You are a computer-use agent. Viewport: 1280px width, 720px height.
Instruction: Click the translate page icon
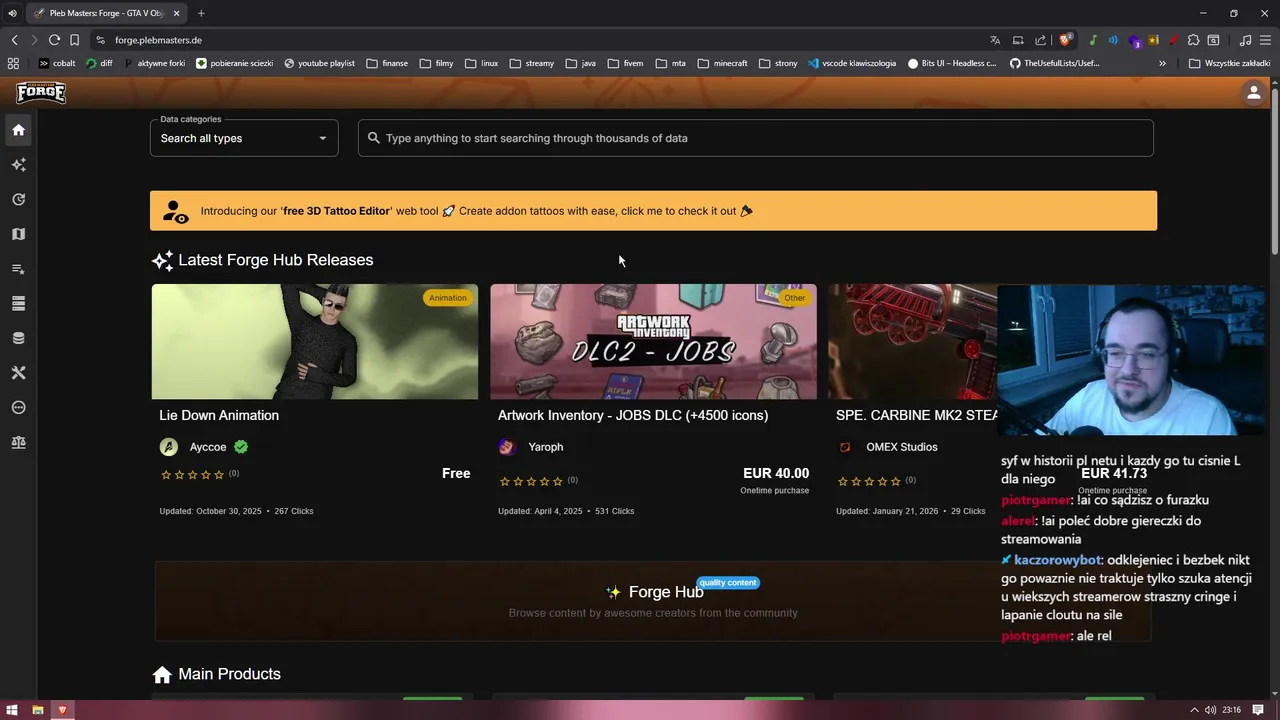pyautogui.click(x=995, y=40)
